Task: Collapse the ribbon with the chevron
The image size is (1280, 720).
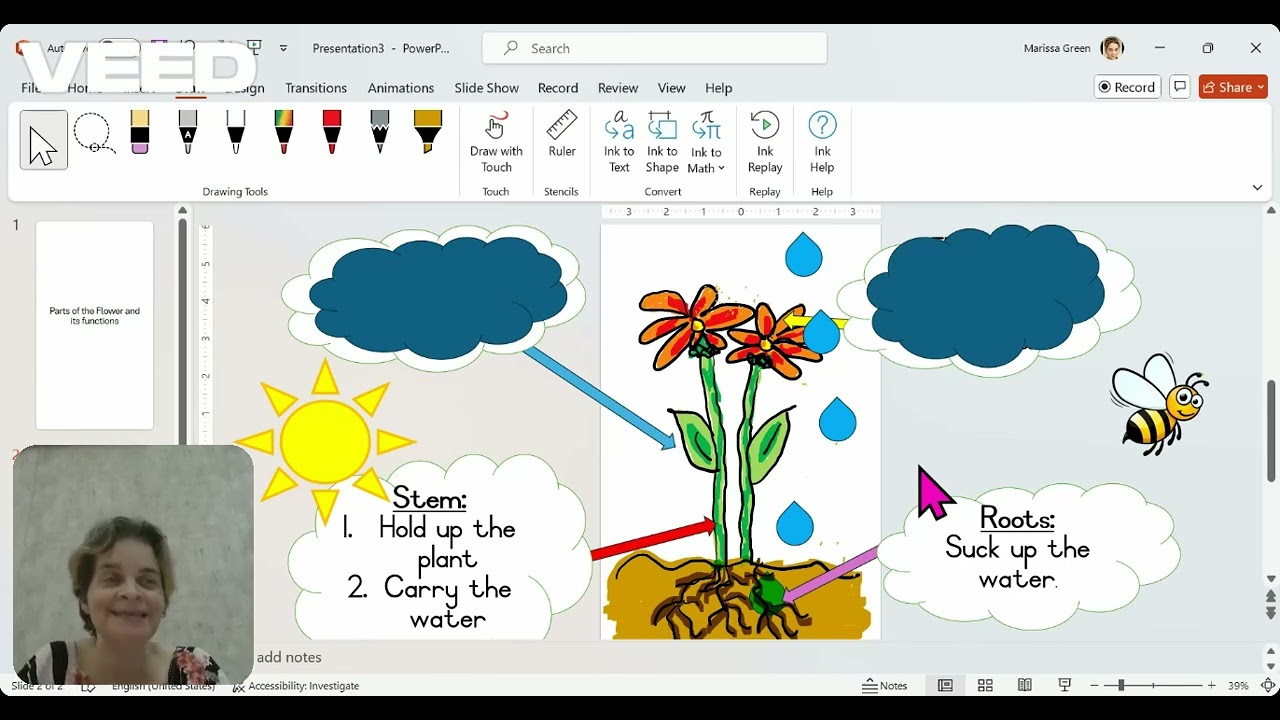Action: pyautogui.click(x=1257, y=188)
